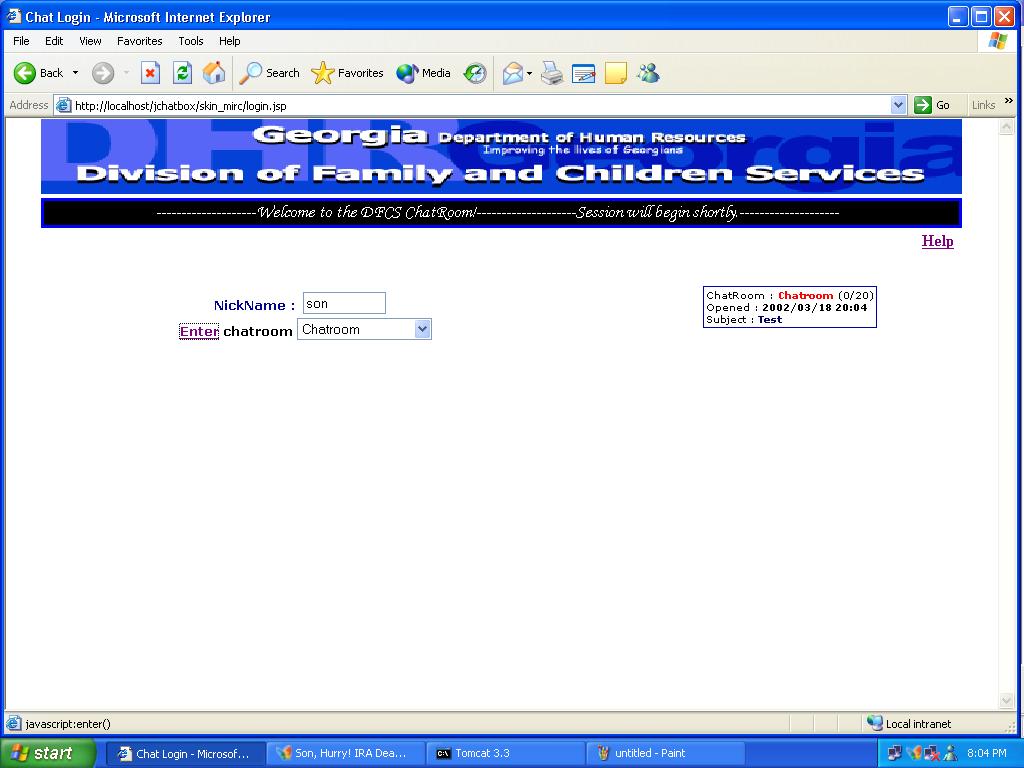Screen dimensions: 1024x768
Task: Click the address bar URL field
Action: pos(480,105)
